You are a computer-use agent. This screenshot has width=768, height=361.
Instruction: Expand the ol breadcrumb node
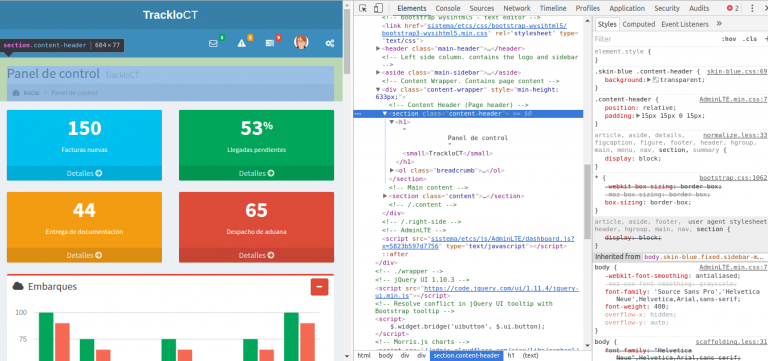click(392, 170)
